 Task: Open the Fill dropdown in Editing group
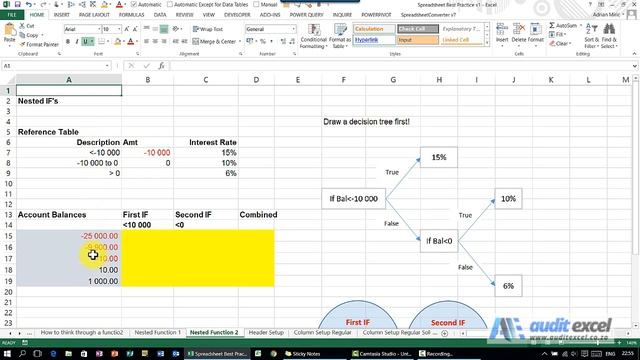click(565, 35)
